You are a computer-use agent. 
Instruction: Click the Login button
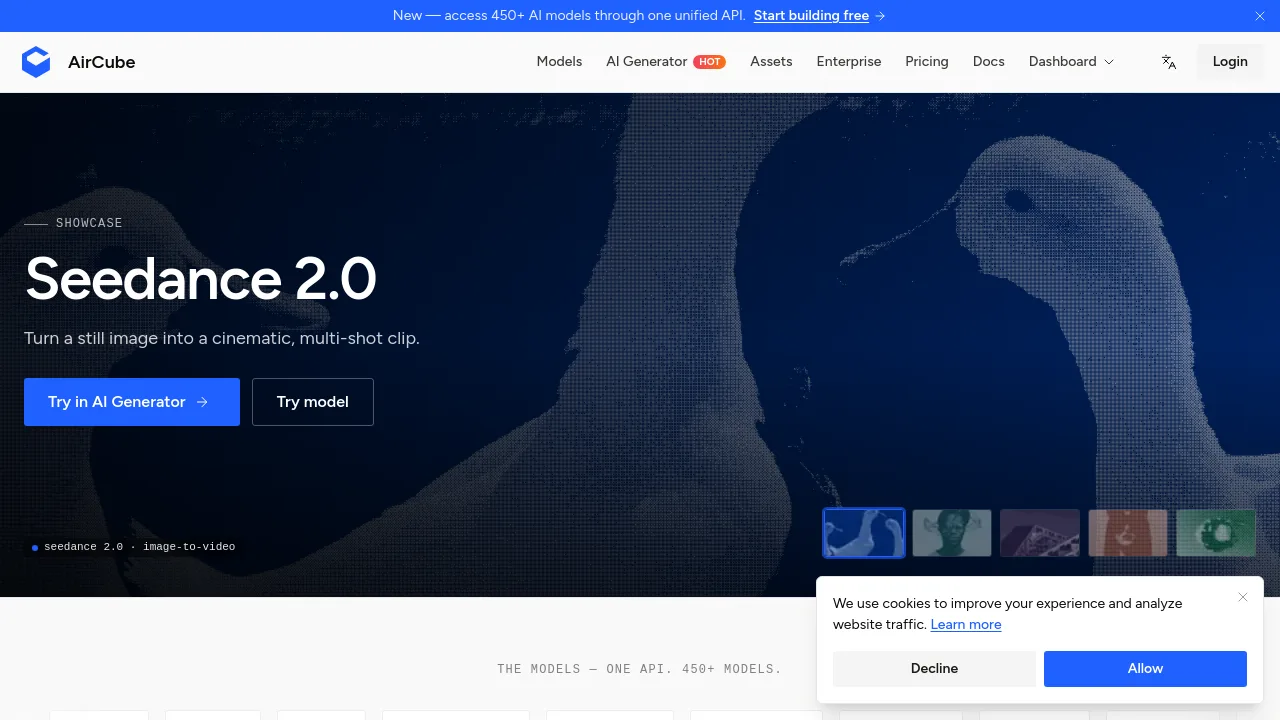point(1230,62)
